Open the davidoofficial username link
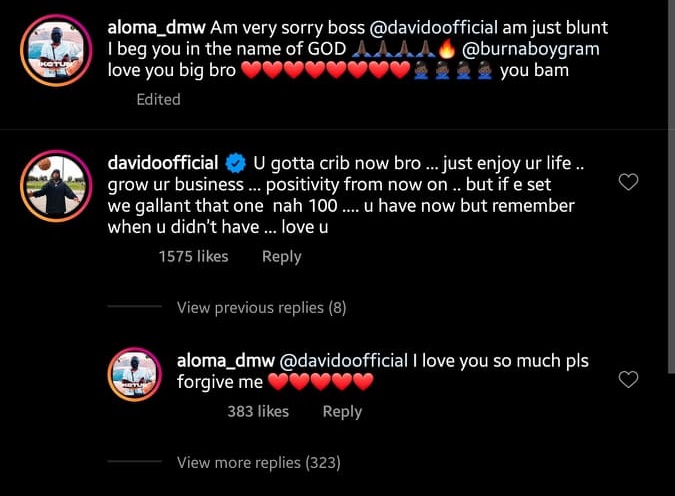The image size is (675, 496). point(163,163)
